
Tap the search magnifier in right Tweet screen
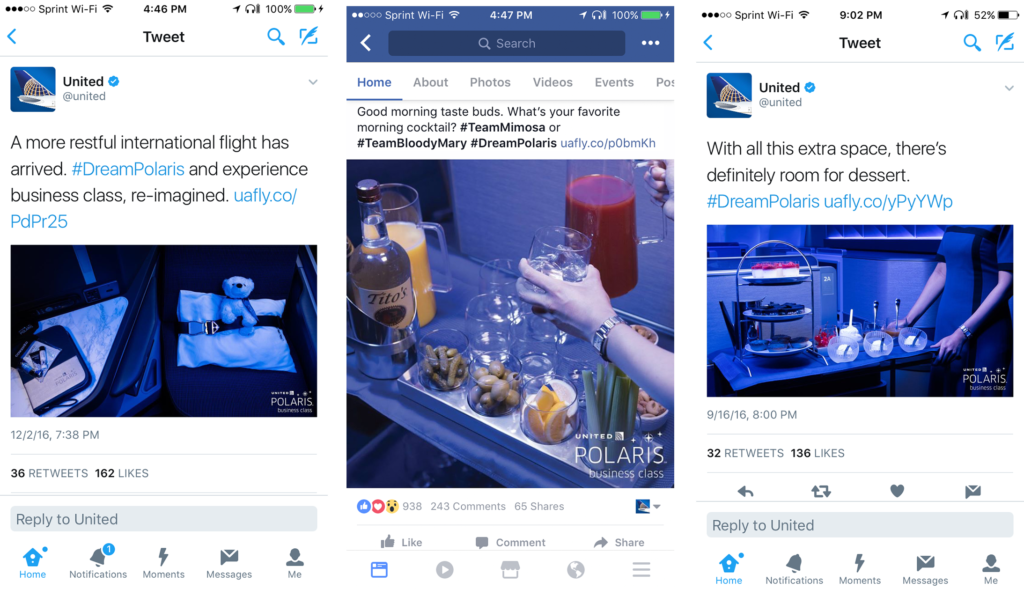click(x=972, y=43)
